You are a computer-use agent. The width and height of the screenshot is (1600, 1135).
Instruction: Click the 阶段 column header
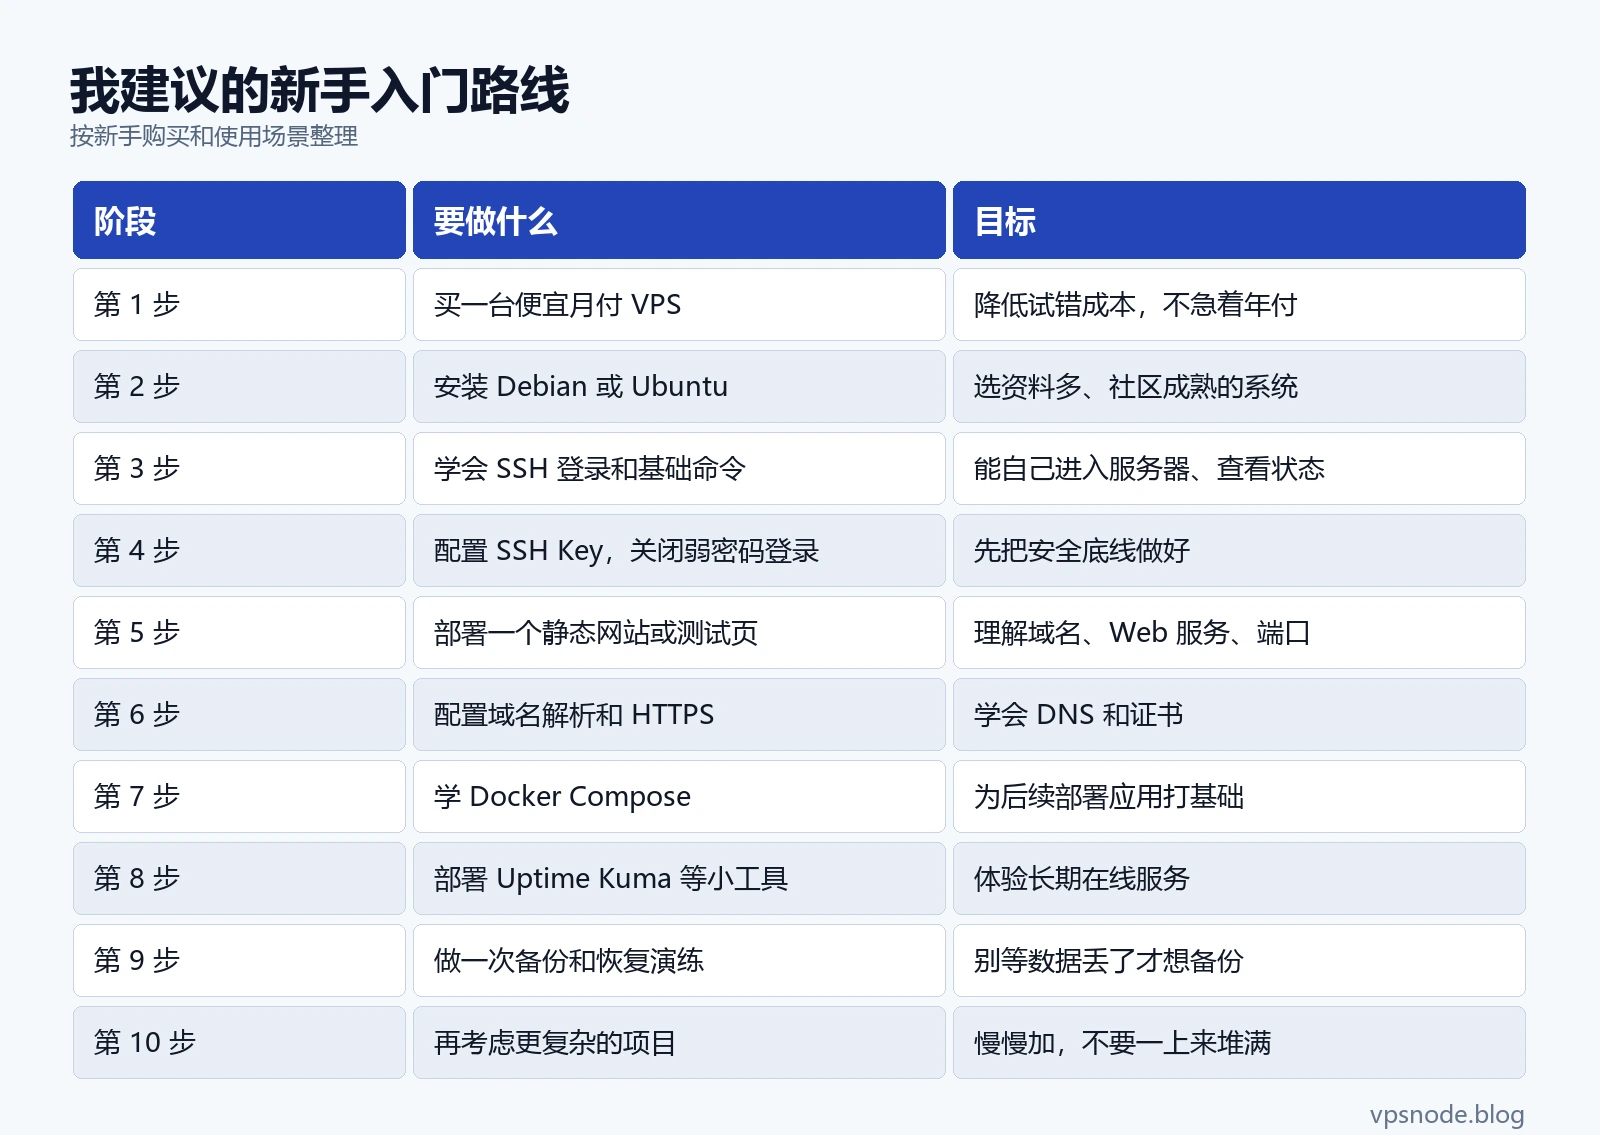click(x=239, y=220)
